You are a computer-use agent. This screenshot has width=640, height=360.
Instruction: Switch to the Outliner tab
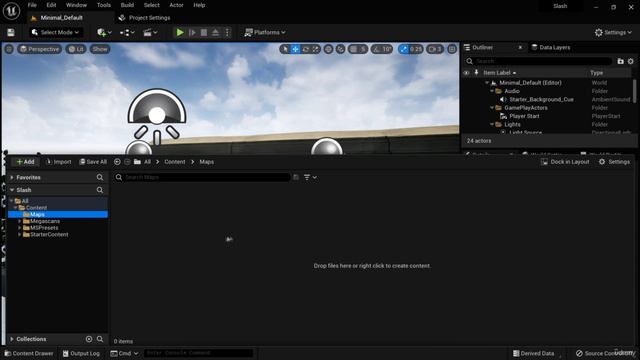(x=482, y=47)
